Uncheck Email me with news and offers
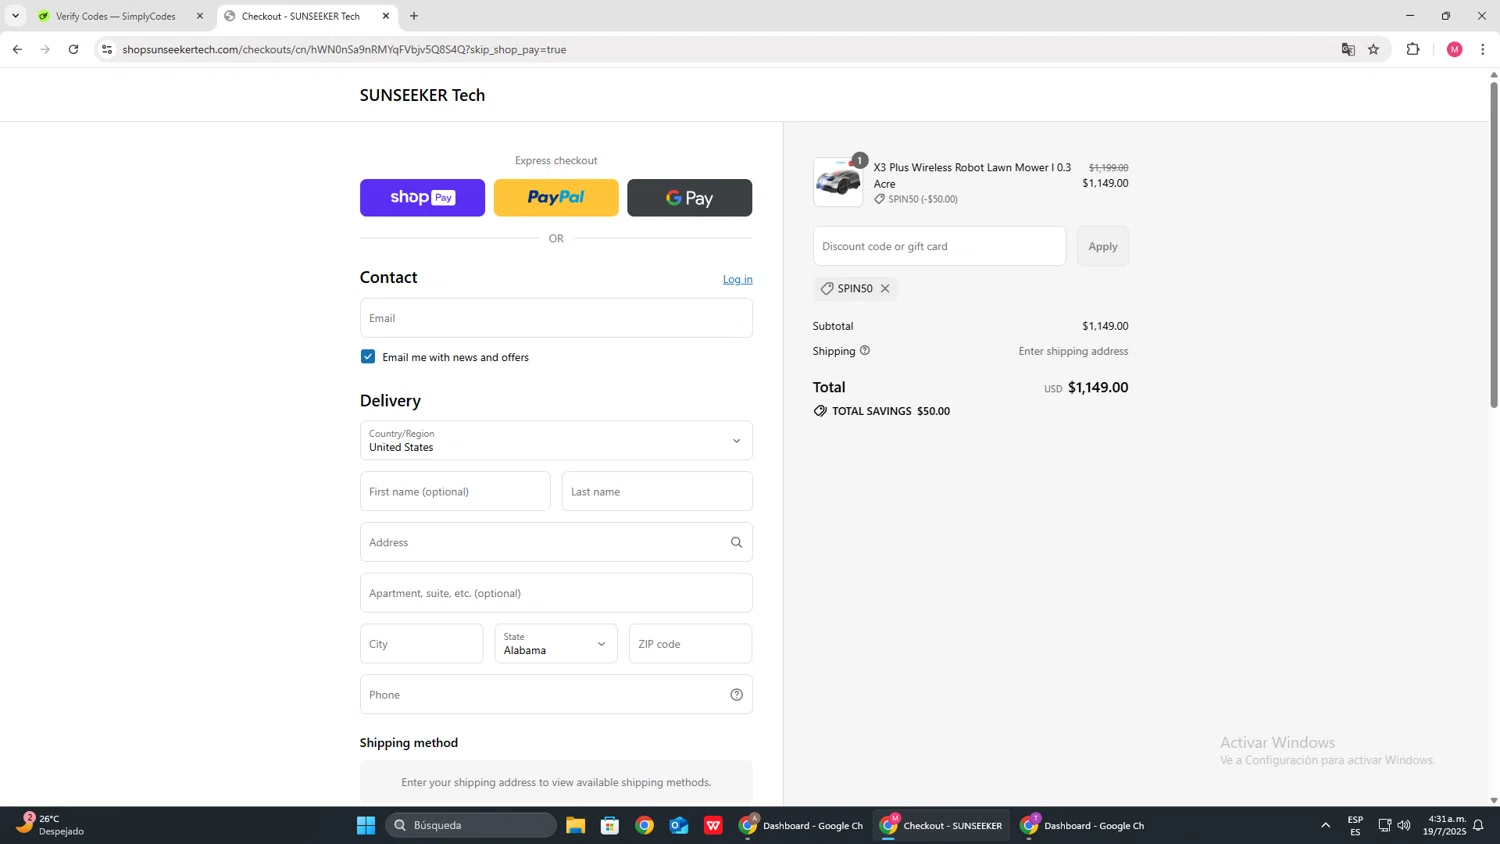This screenshot has height=844, width=1500. point(368,357)
